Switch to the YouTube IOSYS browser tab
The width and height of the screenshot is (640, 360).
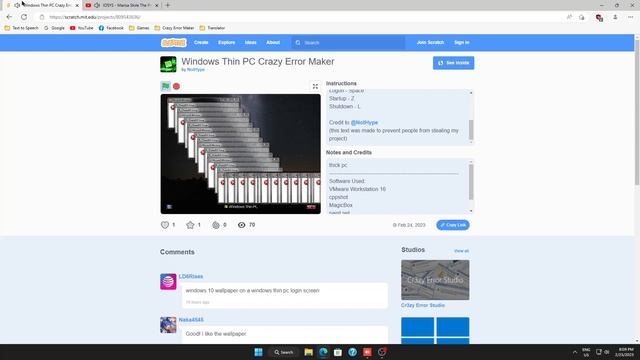pos(121,5)
